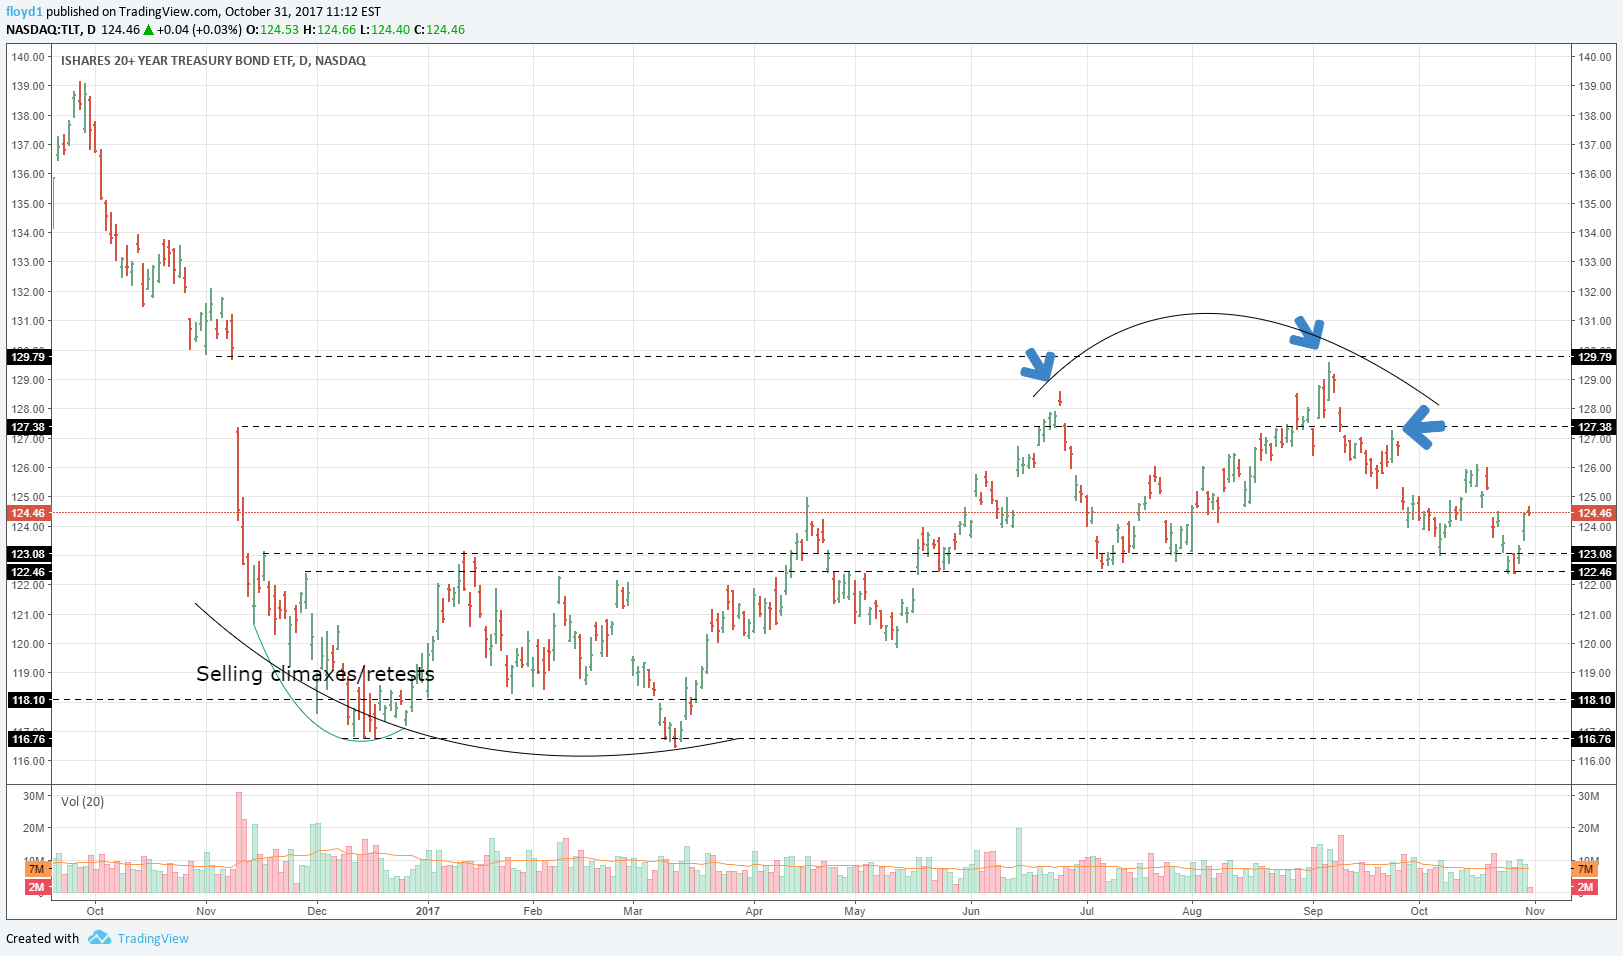
Task: Click the Apr label on time axis
Action: click(754, 911)
